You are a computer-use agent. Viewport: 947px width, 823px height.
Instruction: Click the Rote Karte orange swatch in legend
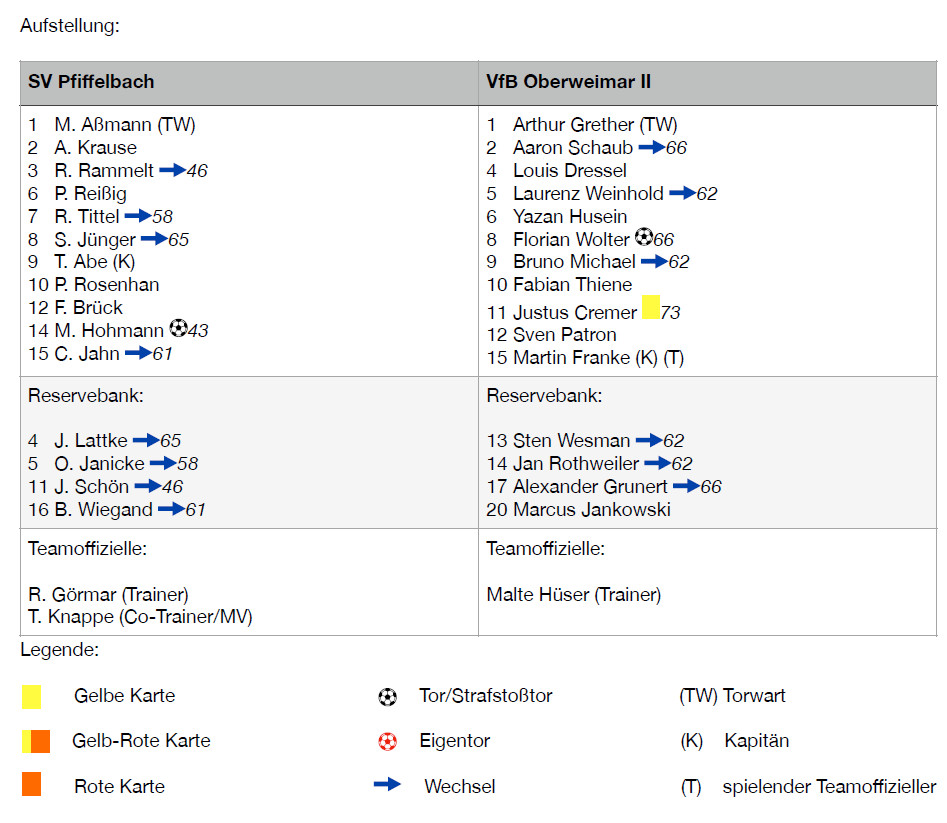[32, 785]
